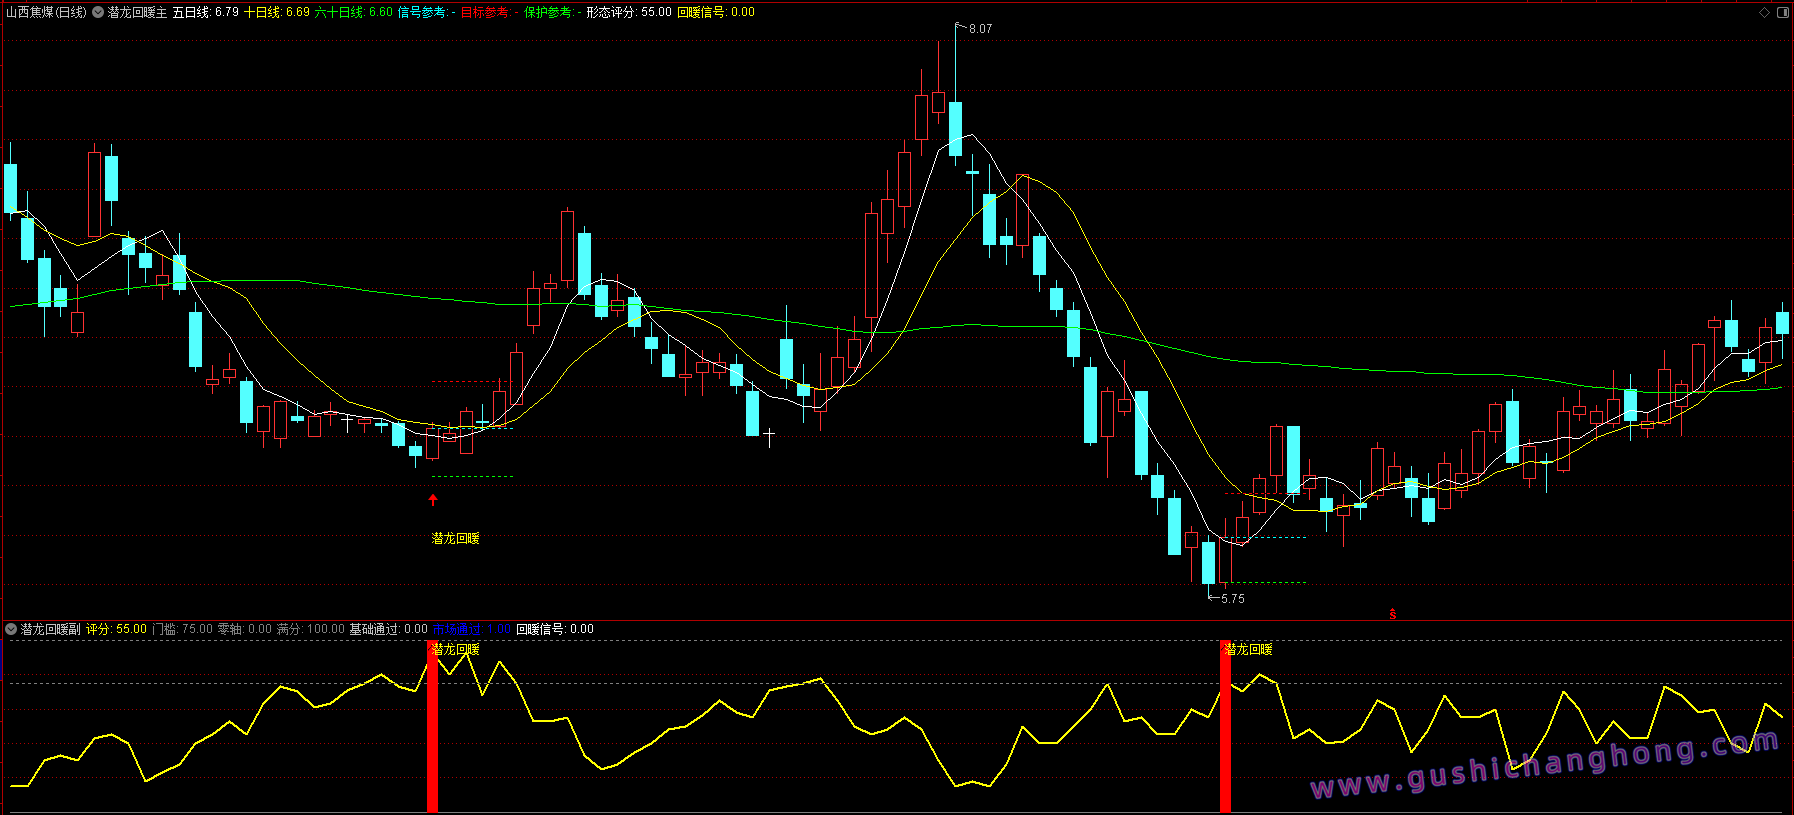
Task: Click the diamond icon at chart top-right
Action: pyautogui.click(x=1765, y=13)
